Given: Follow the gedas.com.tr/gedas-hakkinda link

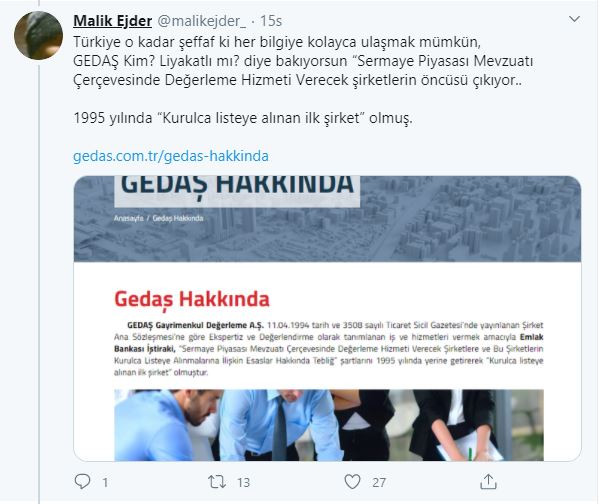Looking at the screenshot, I should 171,156.
